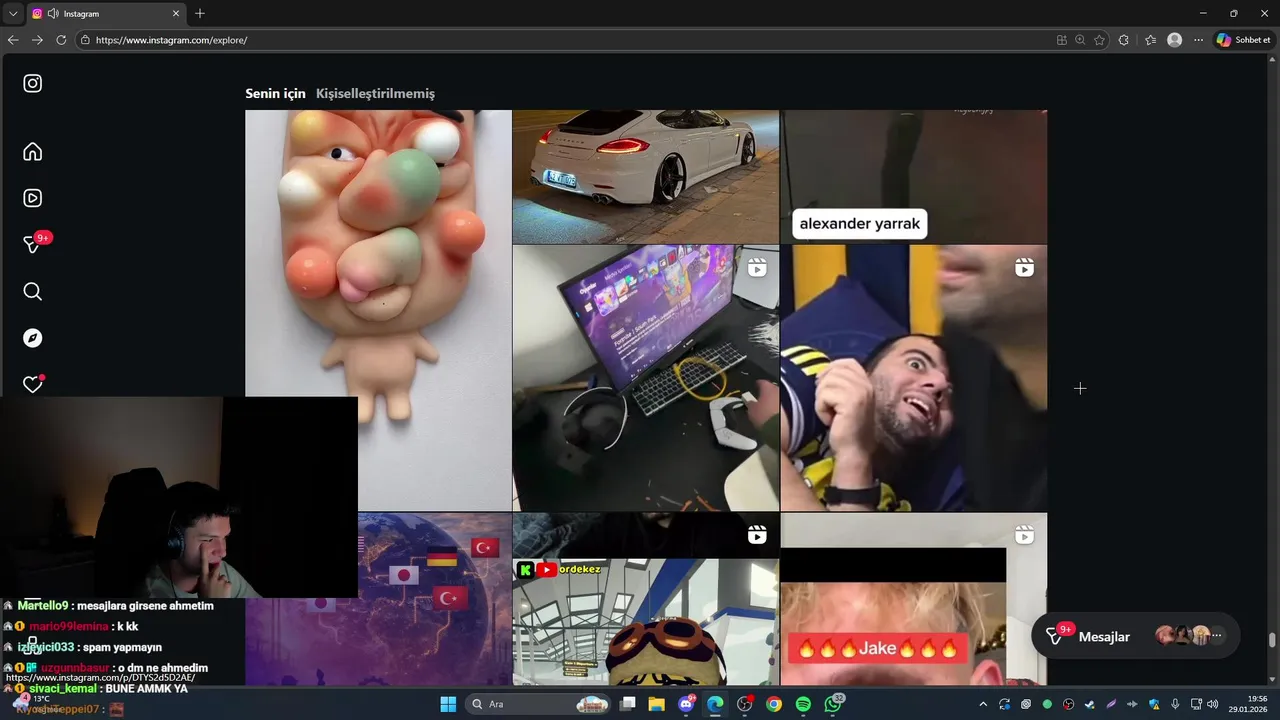Go to Instagram Home feed icon

(33, 151)
